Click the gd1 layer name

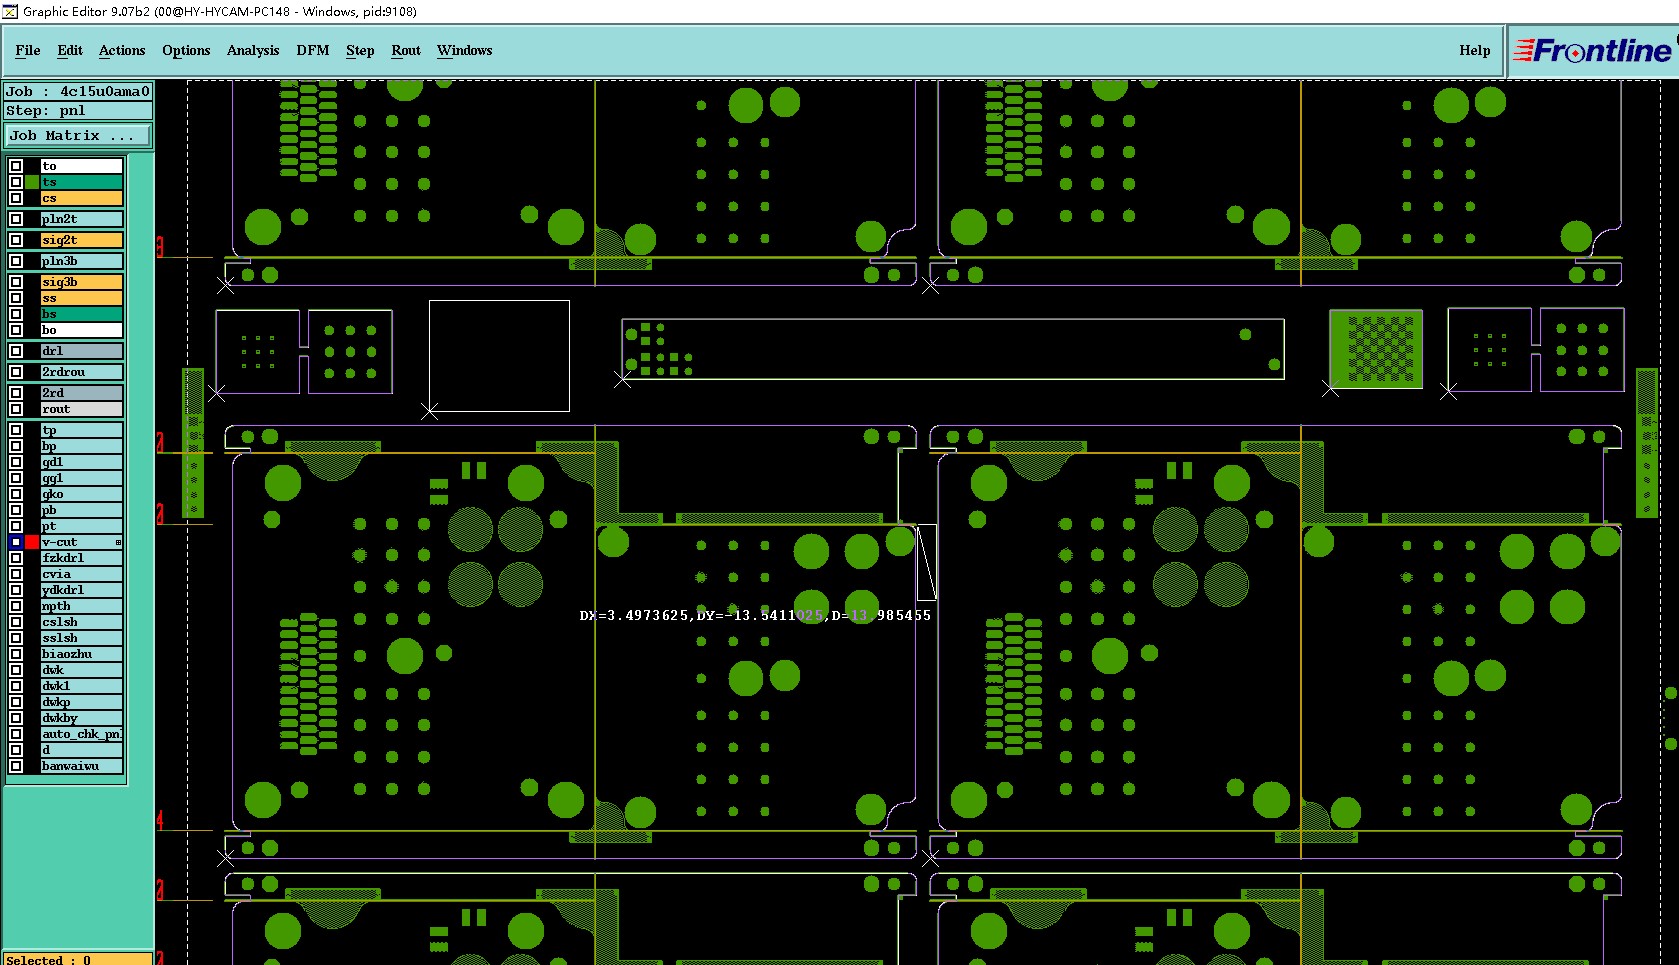[82, 462]
